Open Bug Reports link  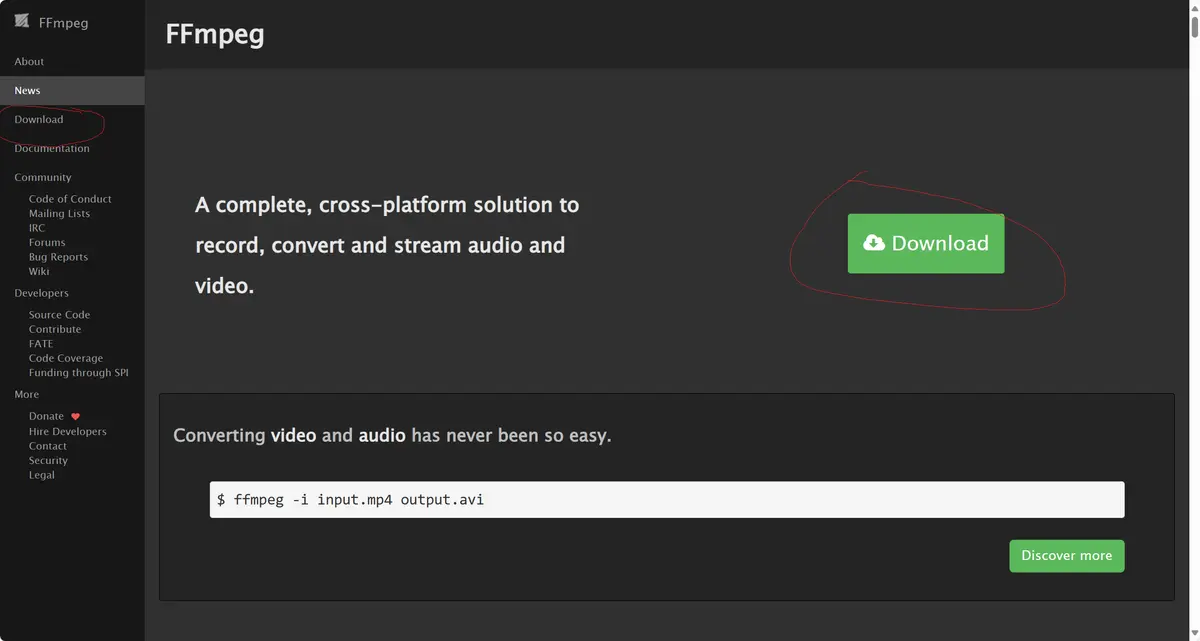[58, 257]
